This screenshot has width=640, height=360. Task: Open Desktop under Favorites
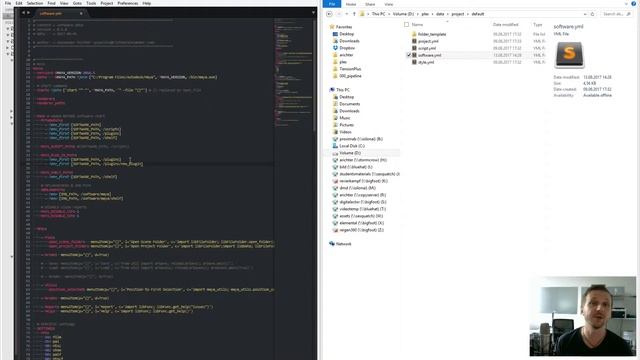347,34
